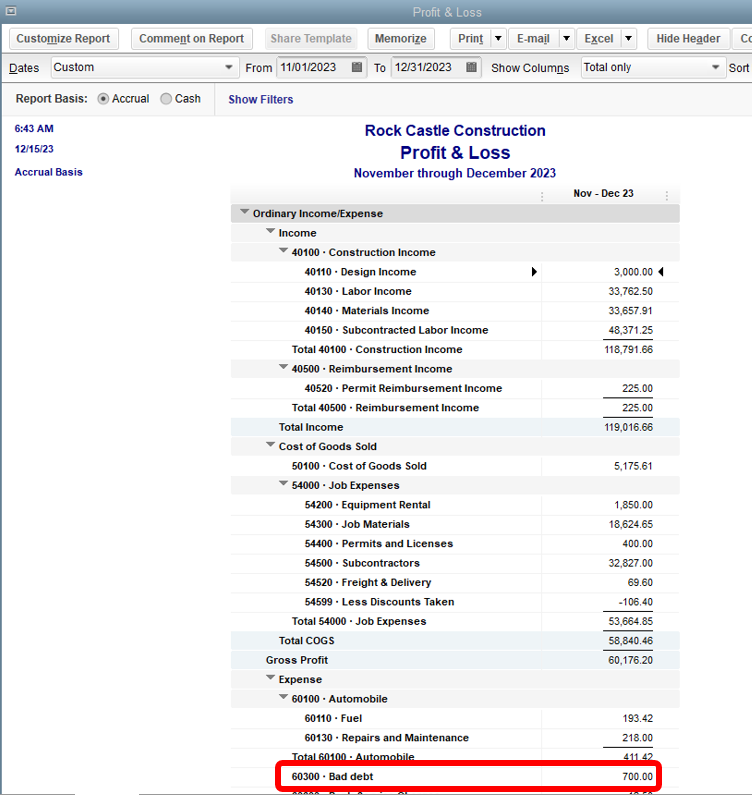This screenshot has width=752, height=795.
Task: Collapse 60100 Automobile
Action: pyautogui.click(x=283, y=697)
